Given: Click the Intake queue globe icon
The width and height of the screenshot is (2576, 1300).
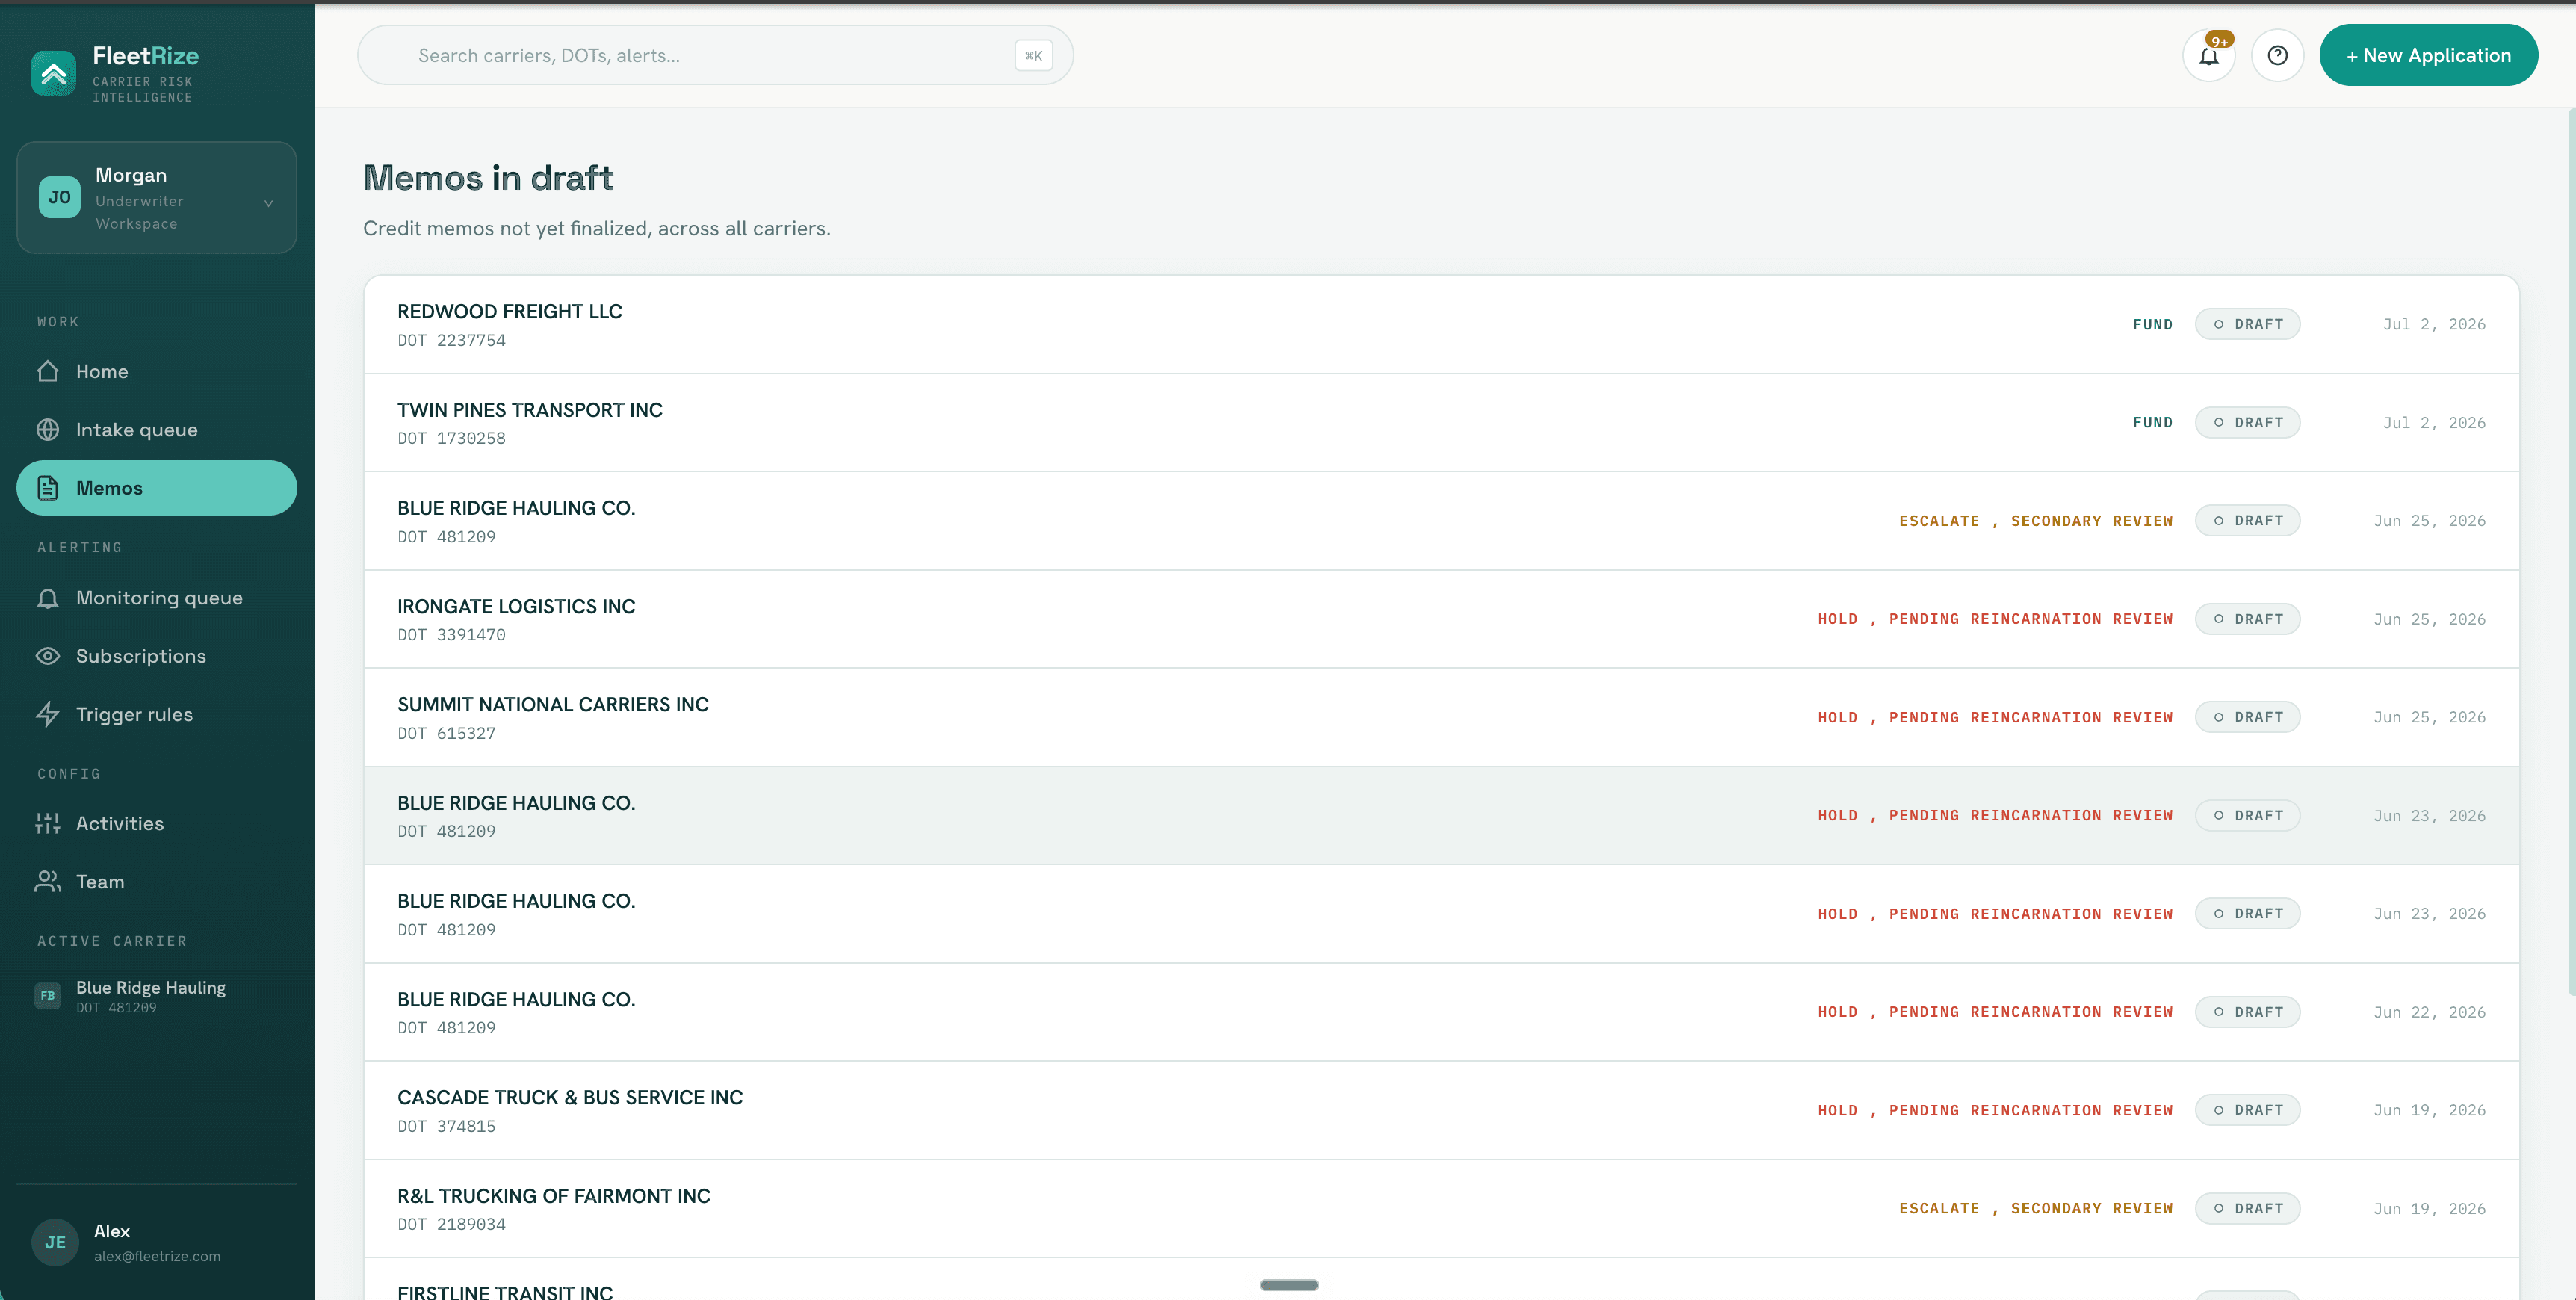Looking at the screenshot, I should 48,429.
